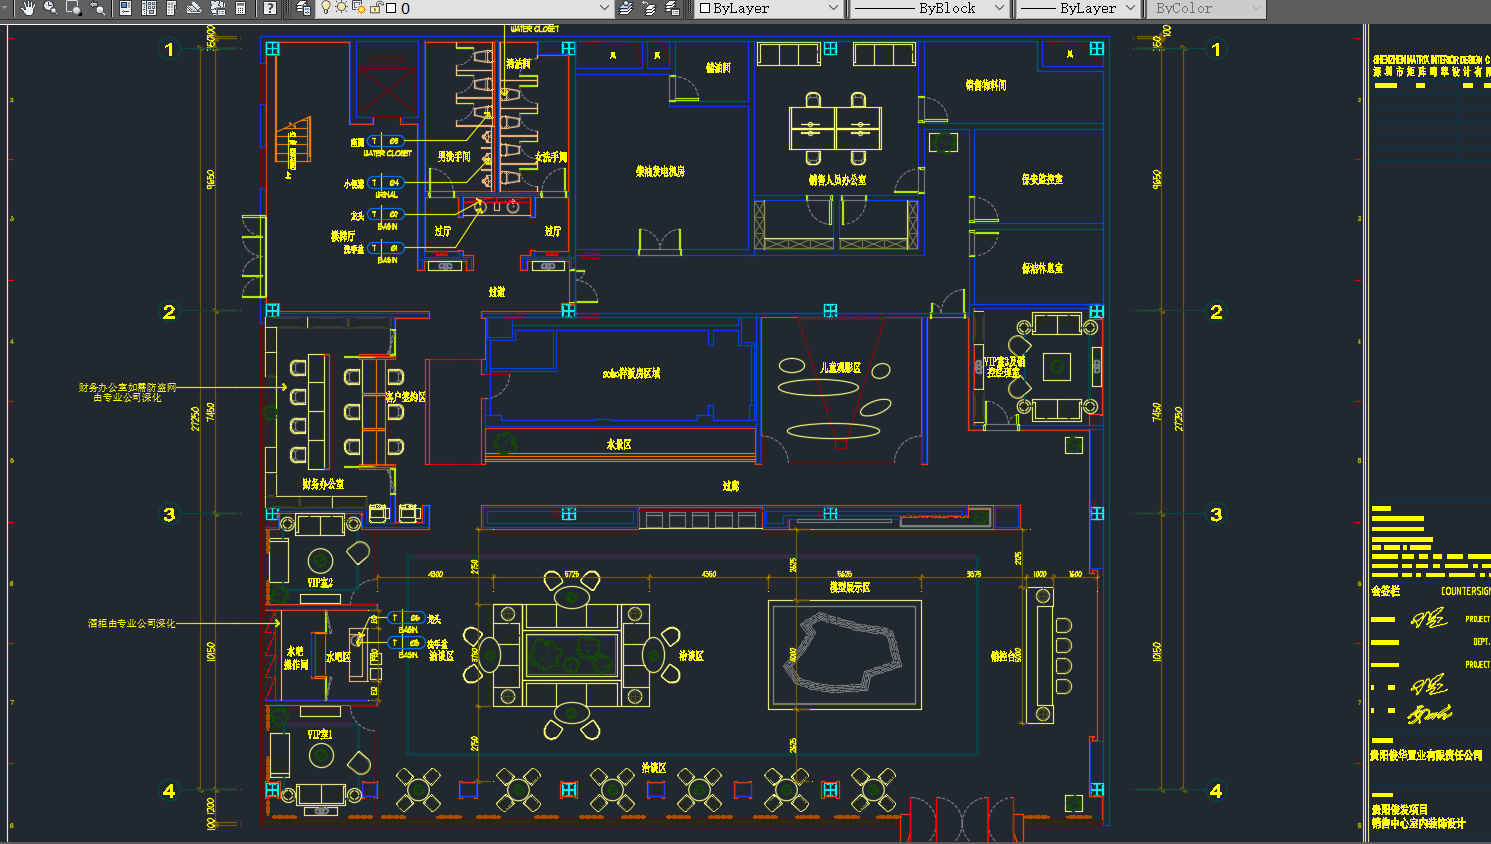The image size is (1491, 844).
Task: Open the ByBlock linetype dropdown
Action: click(x=928, y=8)
